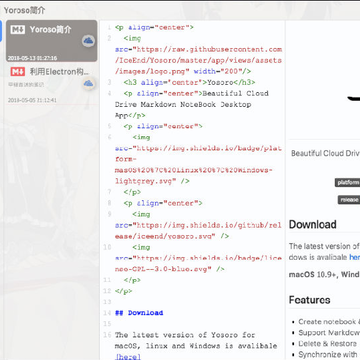Open the 'here' link in the preview
The height and width of the screenshot is (360, 360).
(x=355, y=257)
